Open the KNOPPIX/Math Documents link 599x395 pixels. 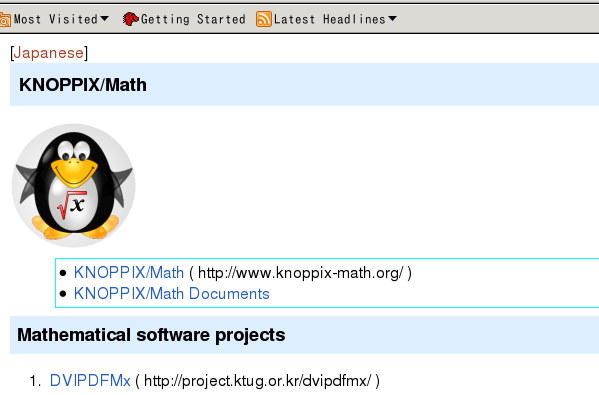point(172,294)
